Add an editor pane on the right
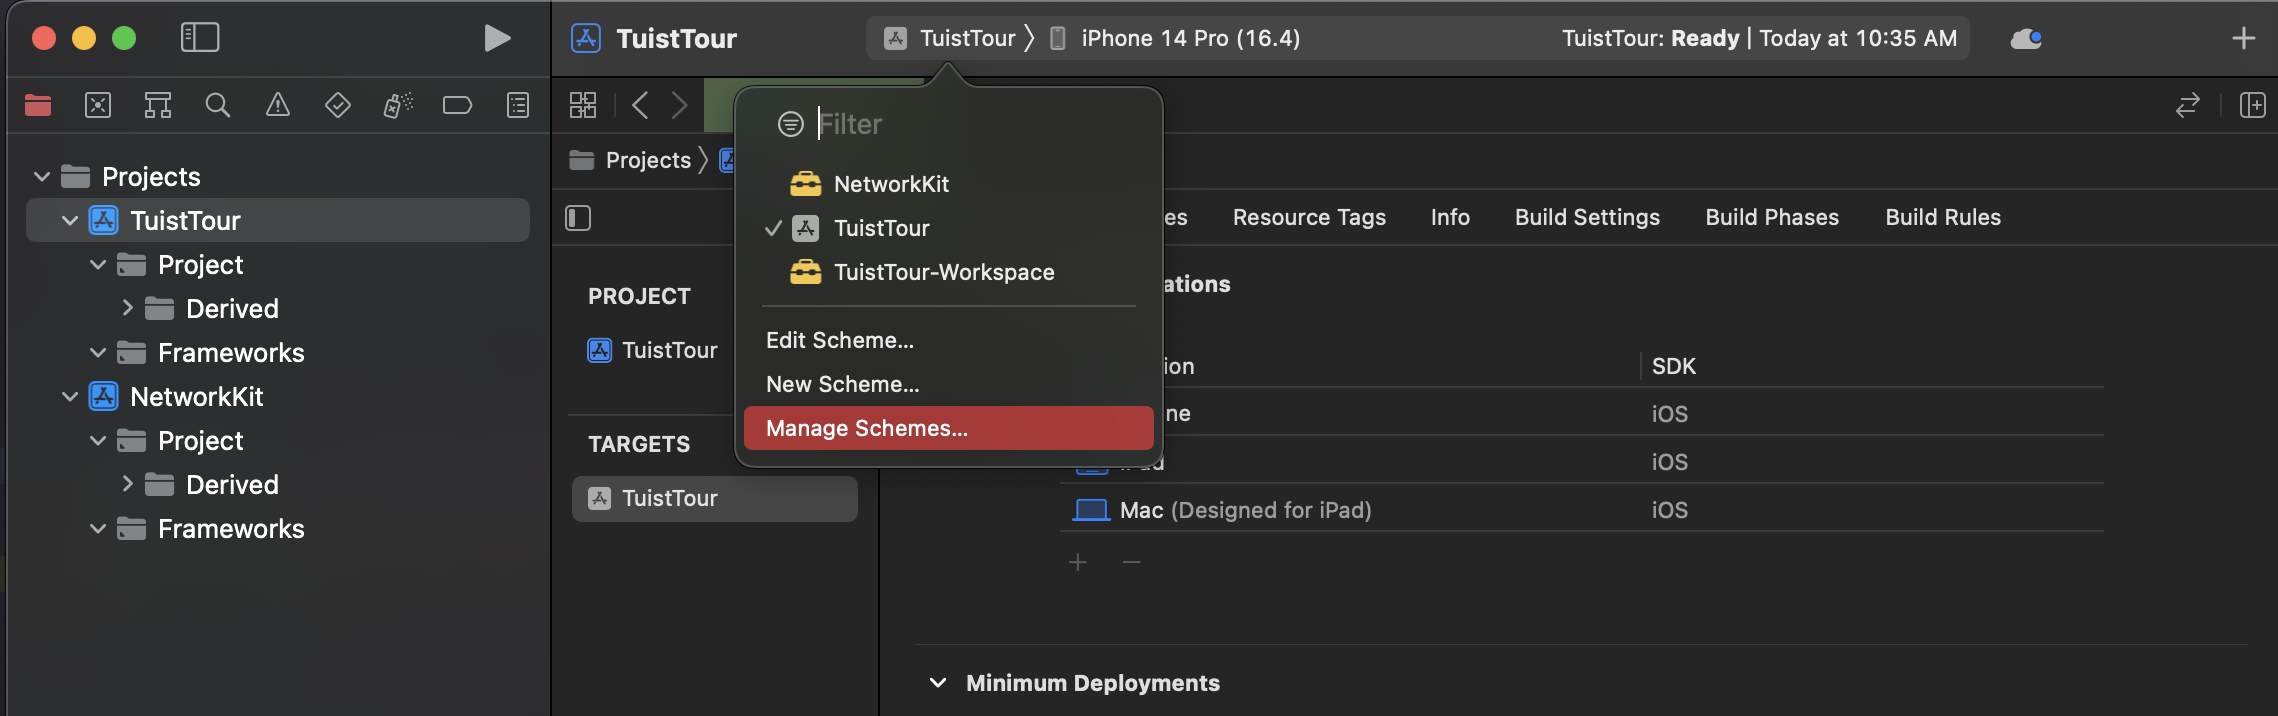 point(2253,105)
